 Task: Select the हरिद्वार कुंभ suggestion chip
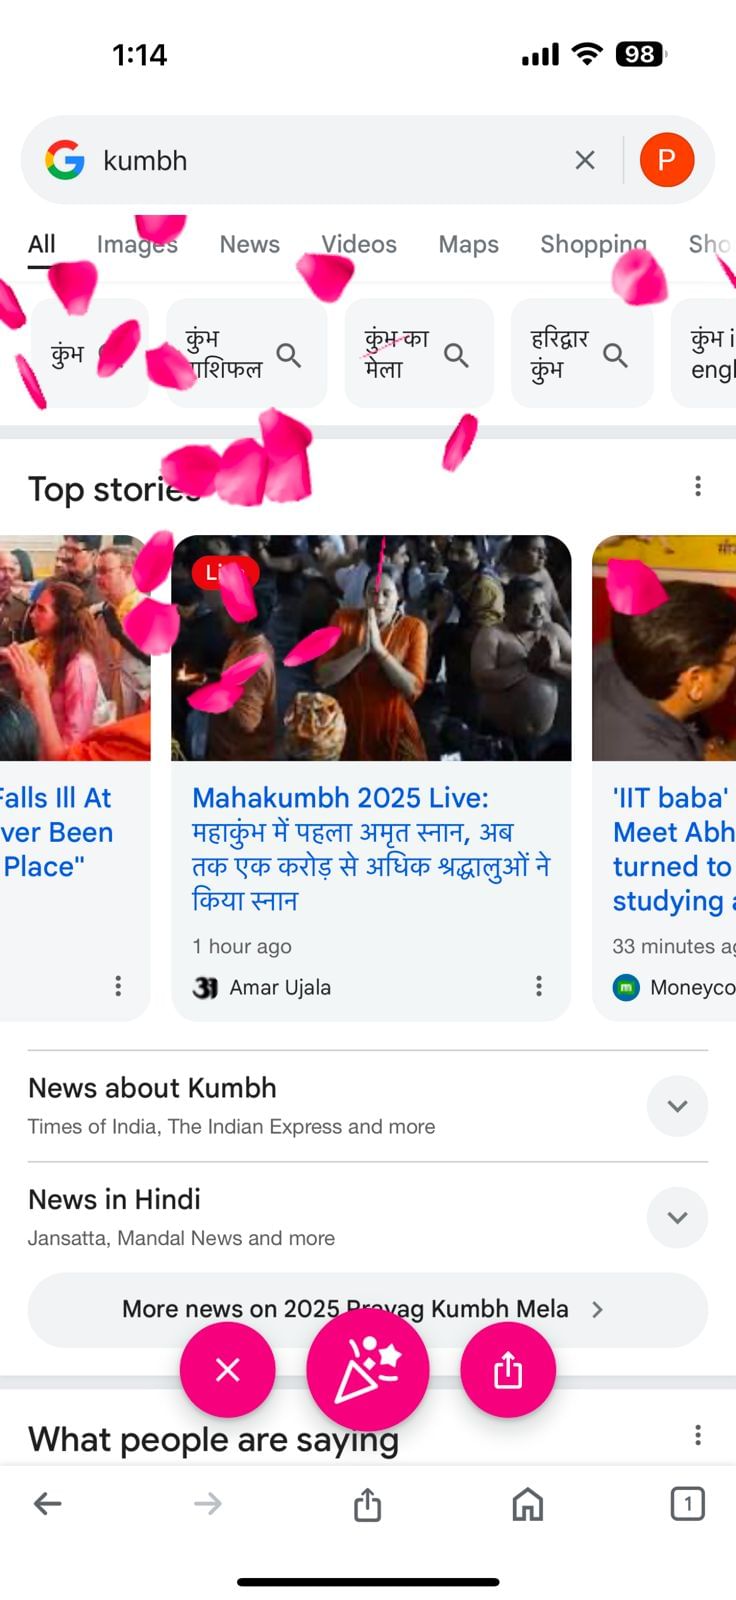click(581, 354)
